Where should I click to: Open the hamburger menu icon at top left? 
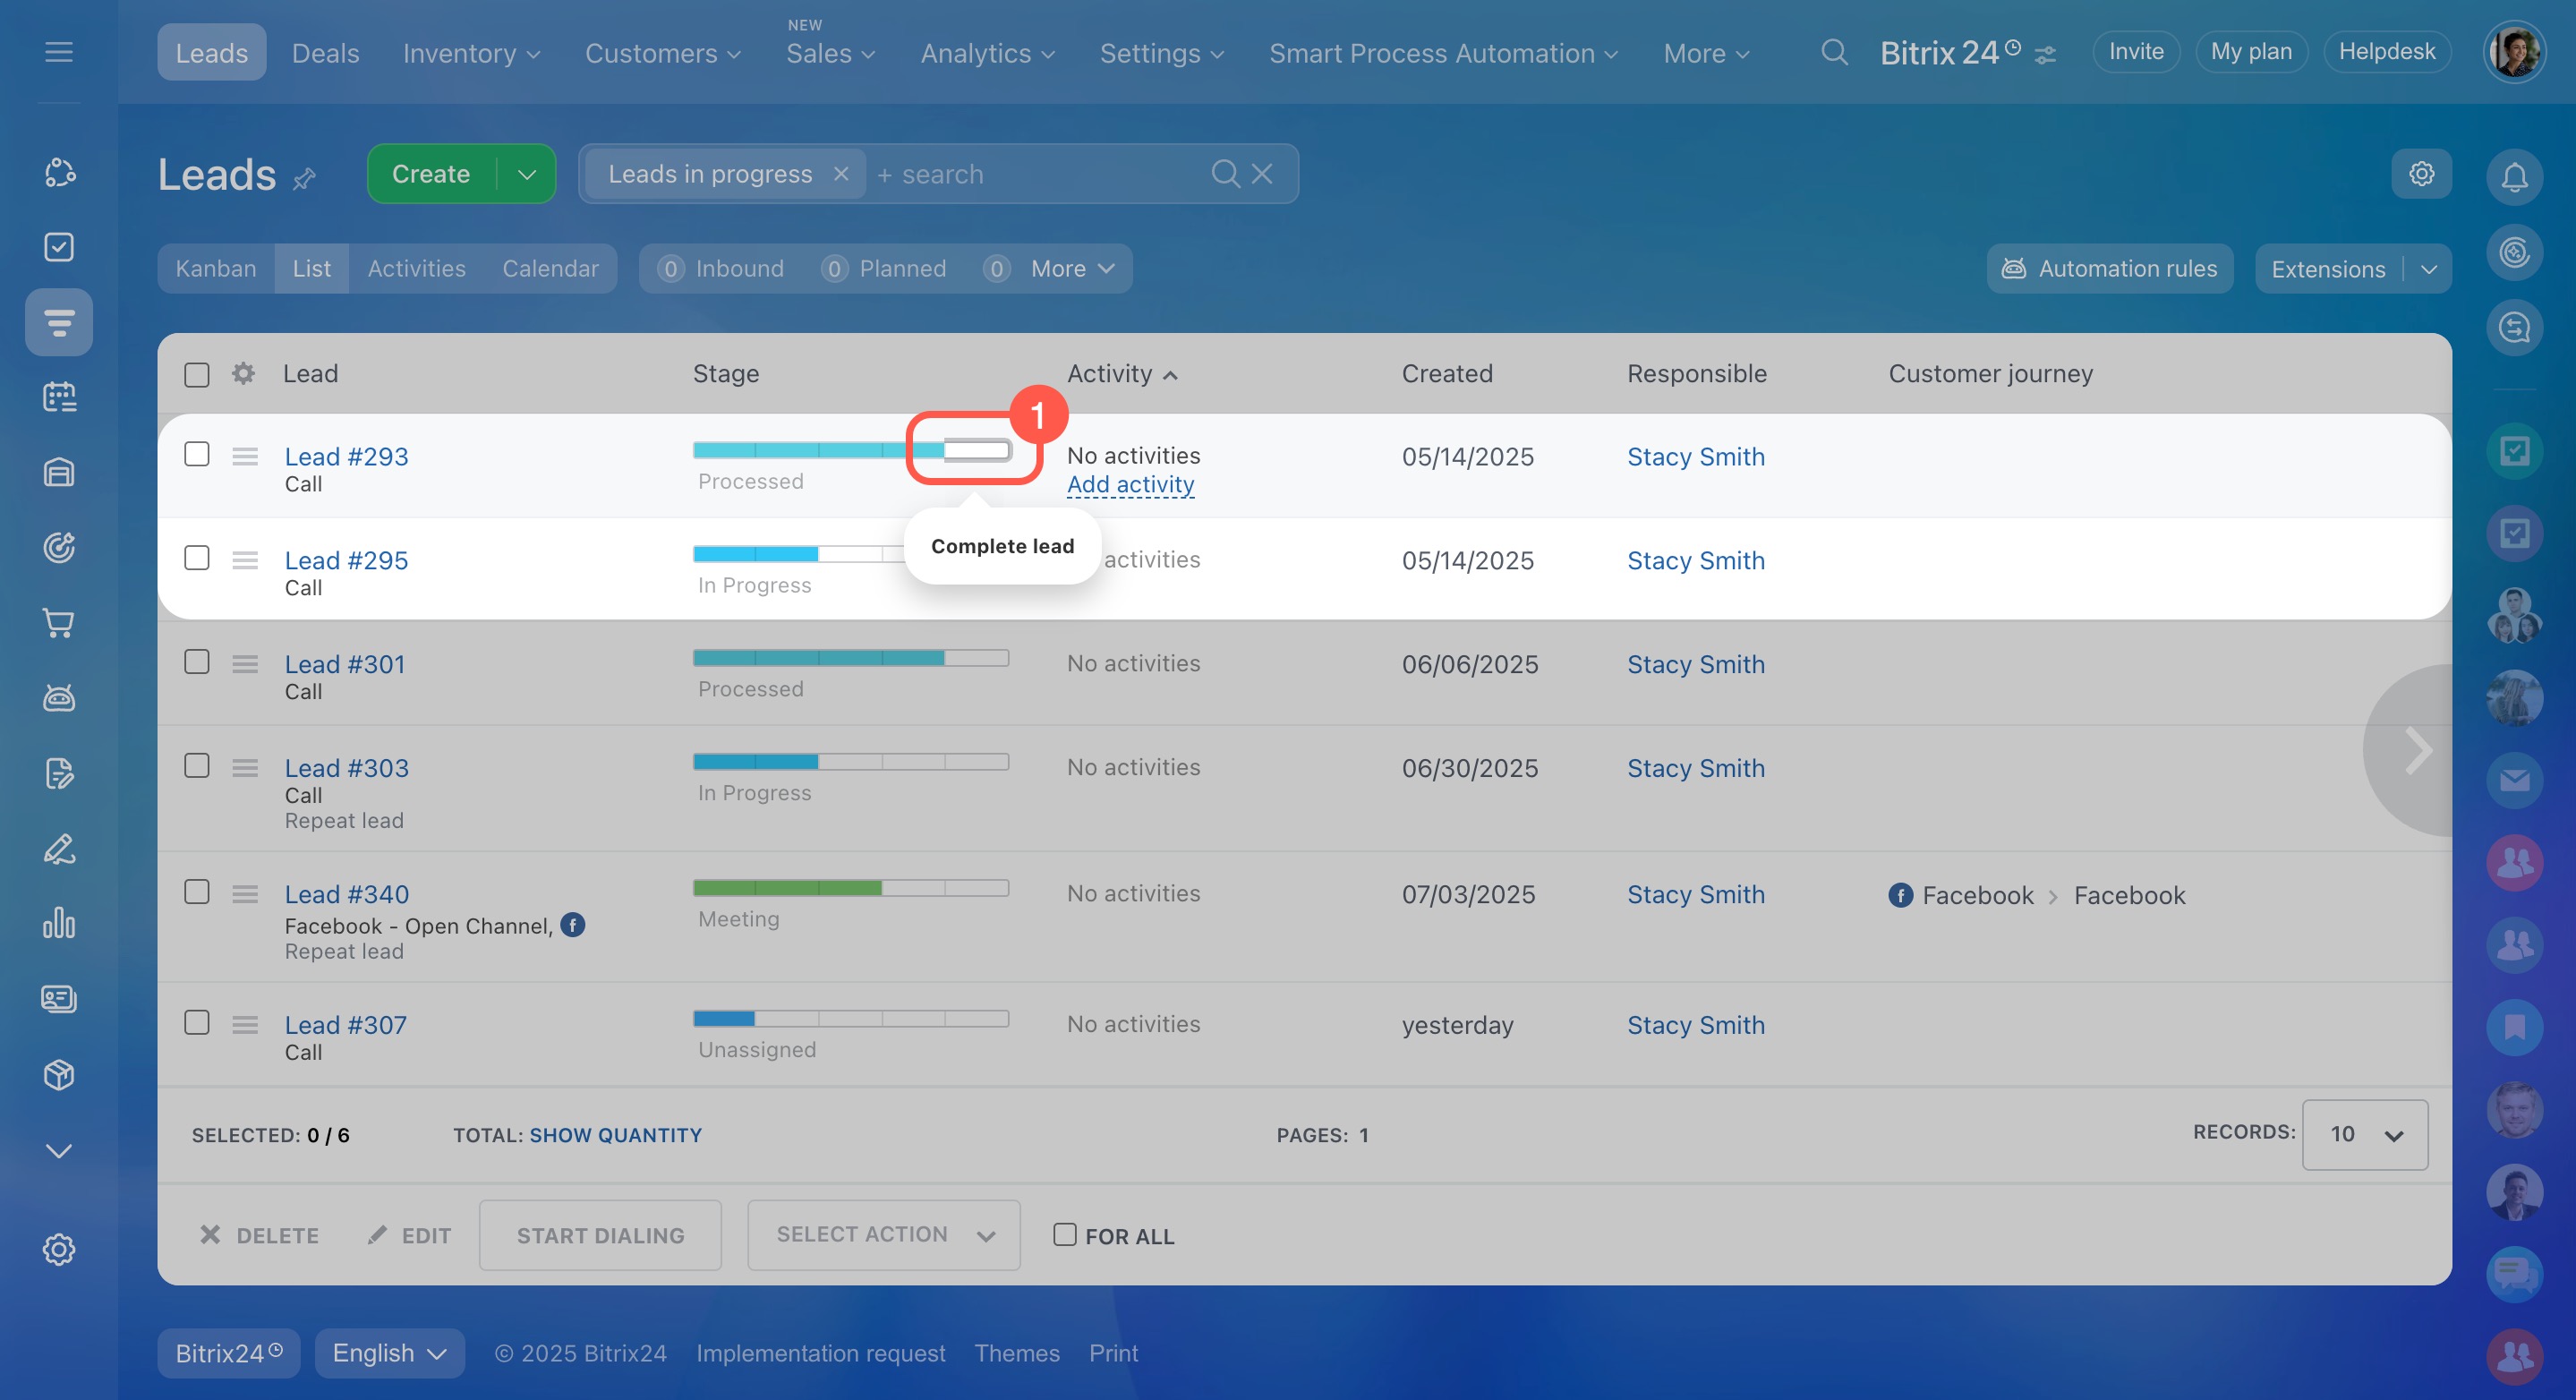pos(59,52)
